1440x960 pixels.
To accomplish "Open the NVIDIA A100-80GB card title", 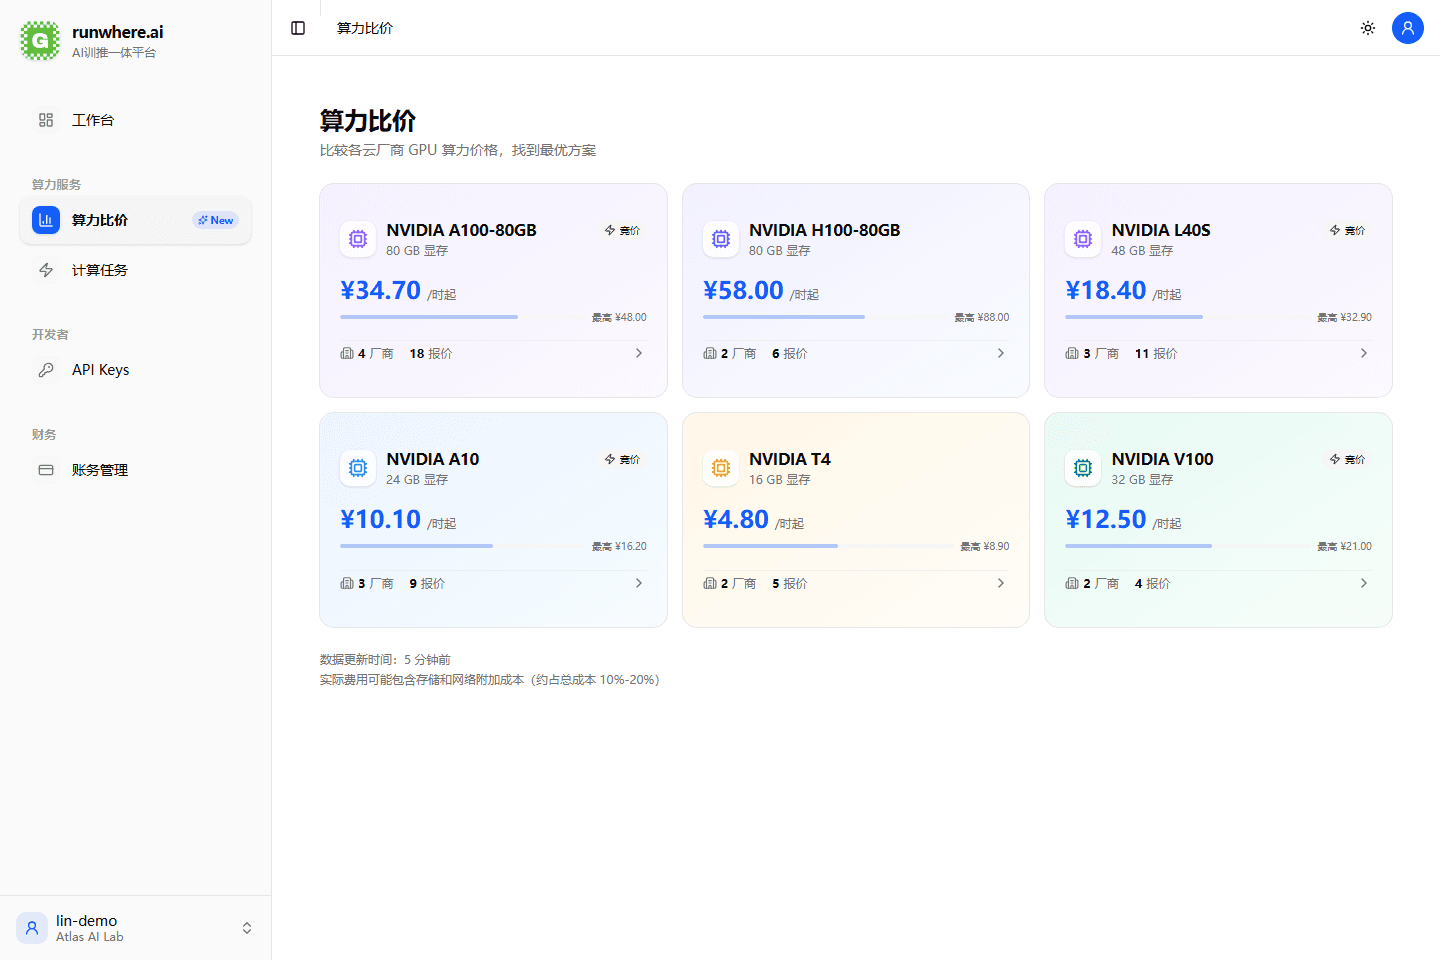I will 462,230.
